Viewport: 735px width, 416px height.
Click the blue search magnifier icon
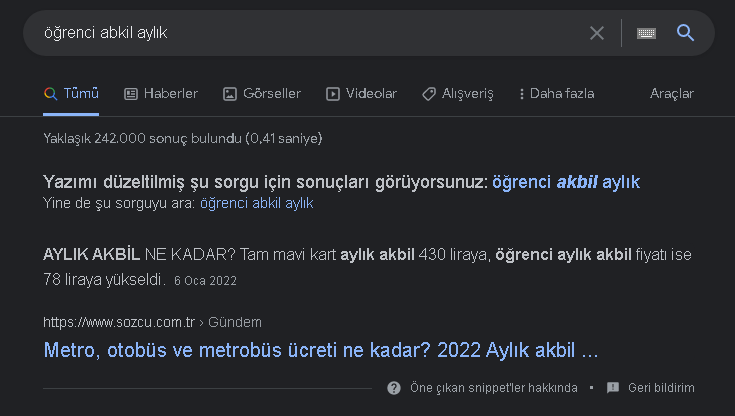685,33
